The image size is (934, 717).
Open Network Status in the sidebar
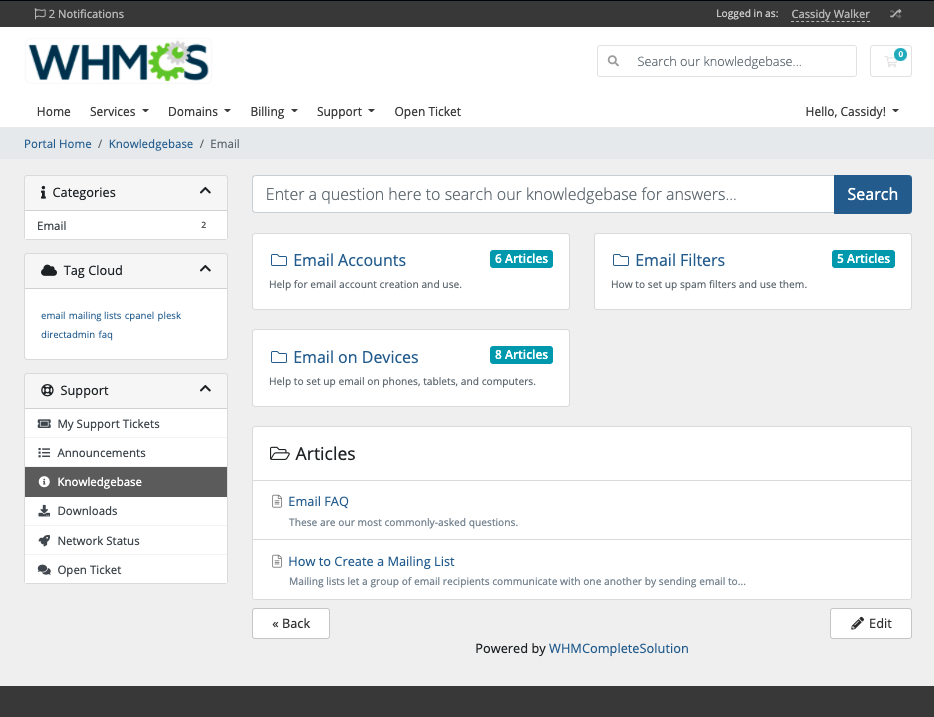126,540
